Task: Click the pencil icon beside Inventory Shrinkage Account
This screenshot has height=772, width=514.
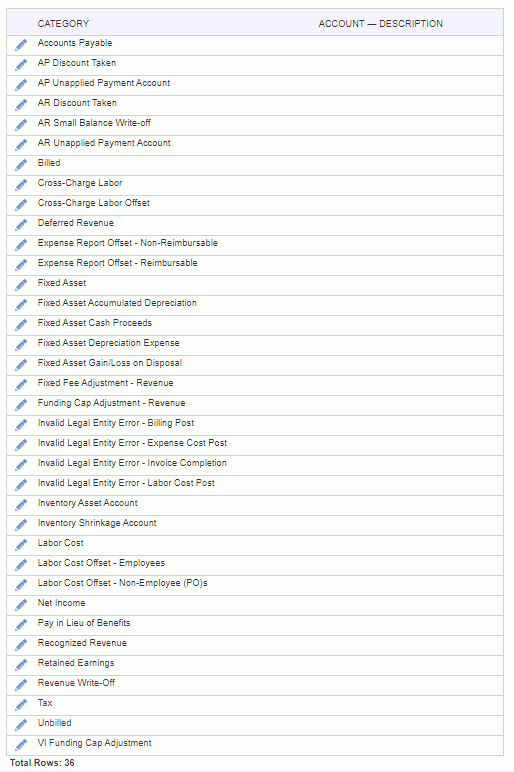Action: pyautogui.click(x=21, y=525)
